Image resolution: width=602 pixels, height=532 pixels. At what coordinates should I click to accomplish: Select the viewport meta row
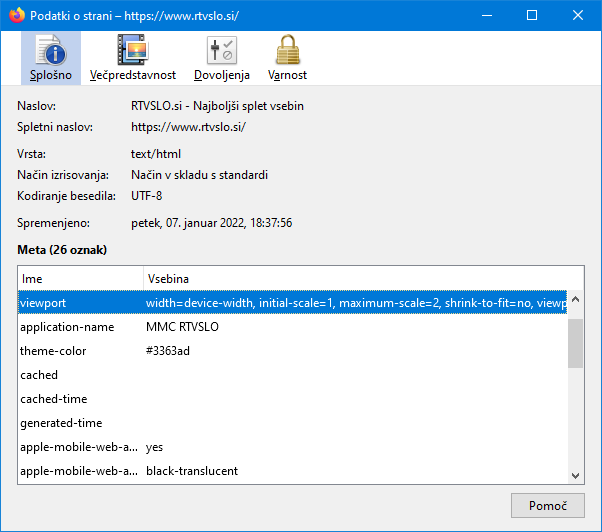pyautogui.click(x=293, y=303)
